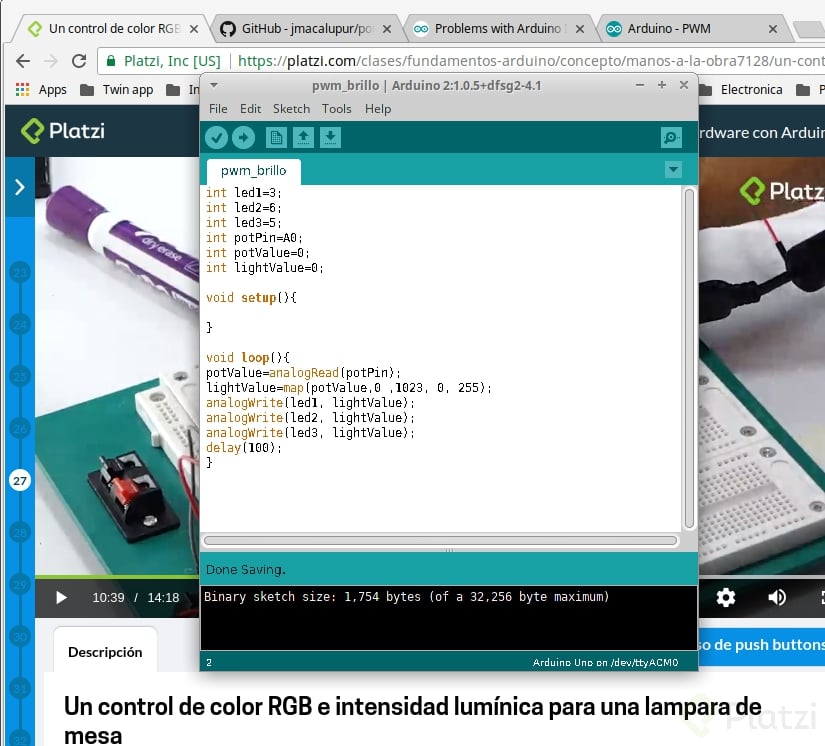View Platzi site security lock info
The width and height of the screenshot is (825, 746).
(111, 61)
